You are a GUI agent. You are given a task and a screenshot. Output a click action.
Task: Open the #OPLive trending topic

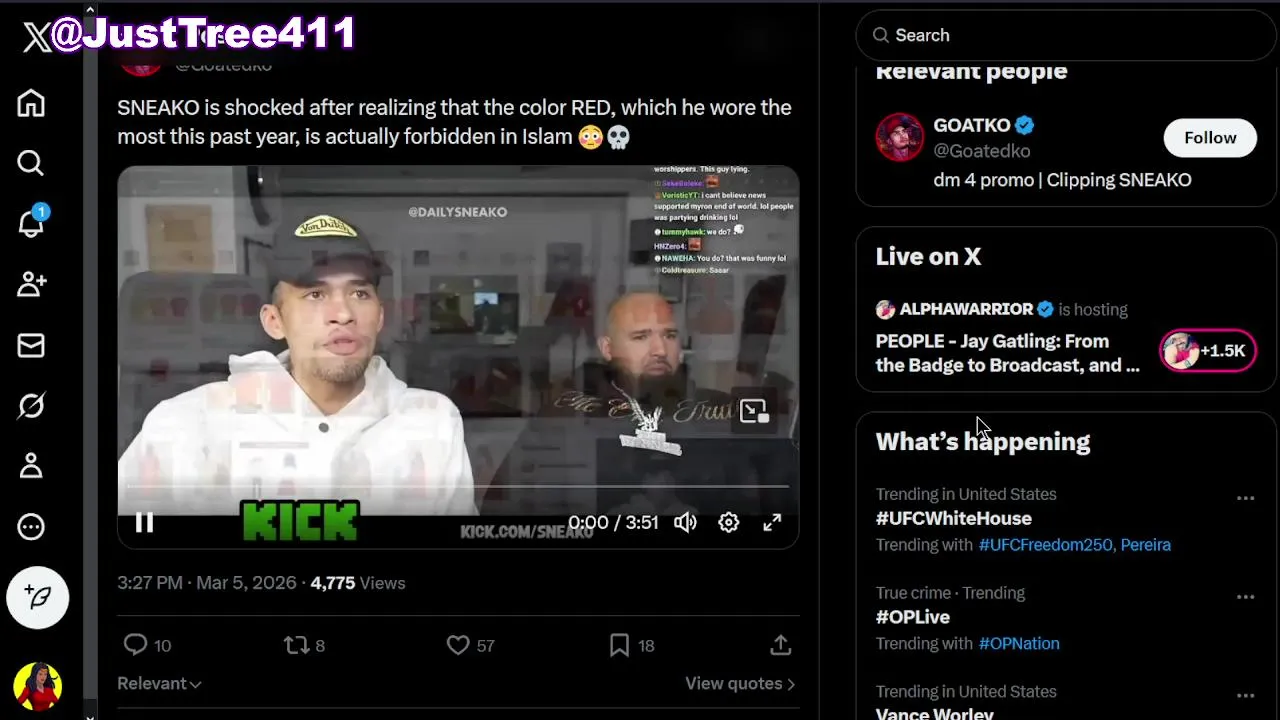click(x=913, y=617)
